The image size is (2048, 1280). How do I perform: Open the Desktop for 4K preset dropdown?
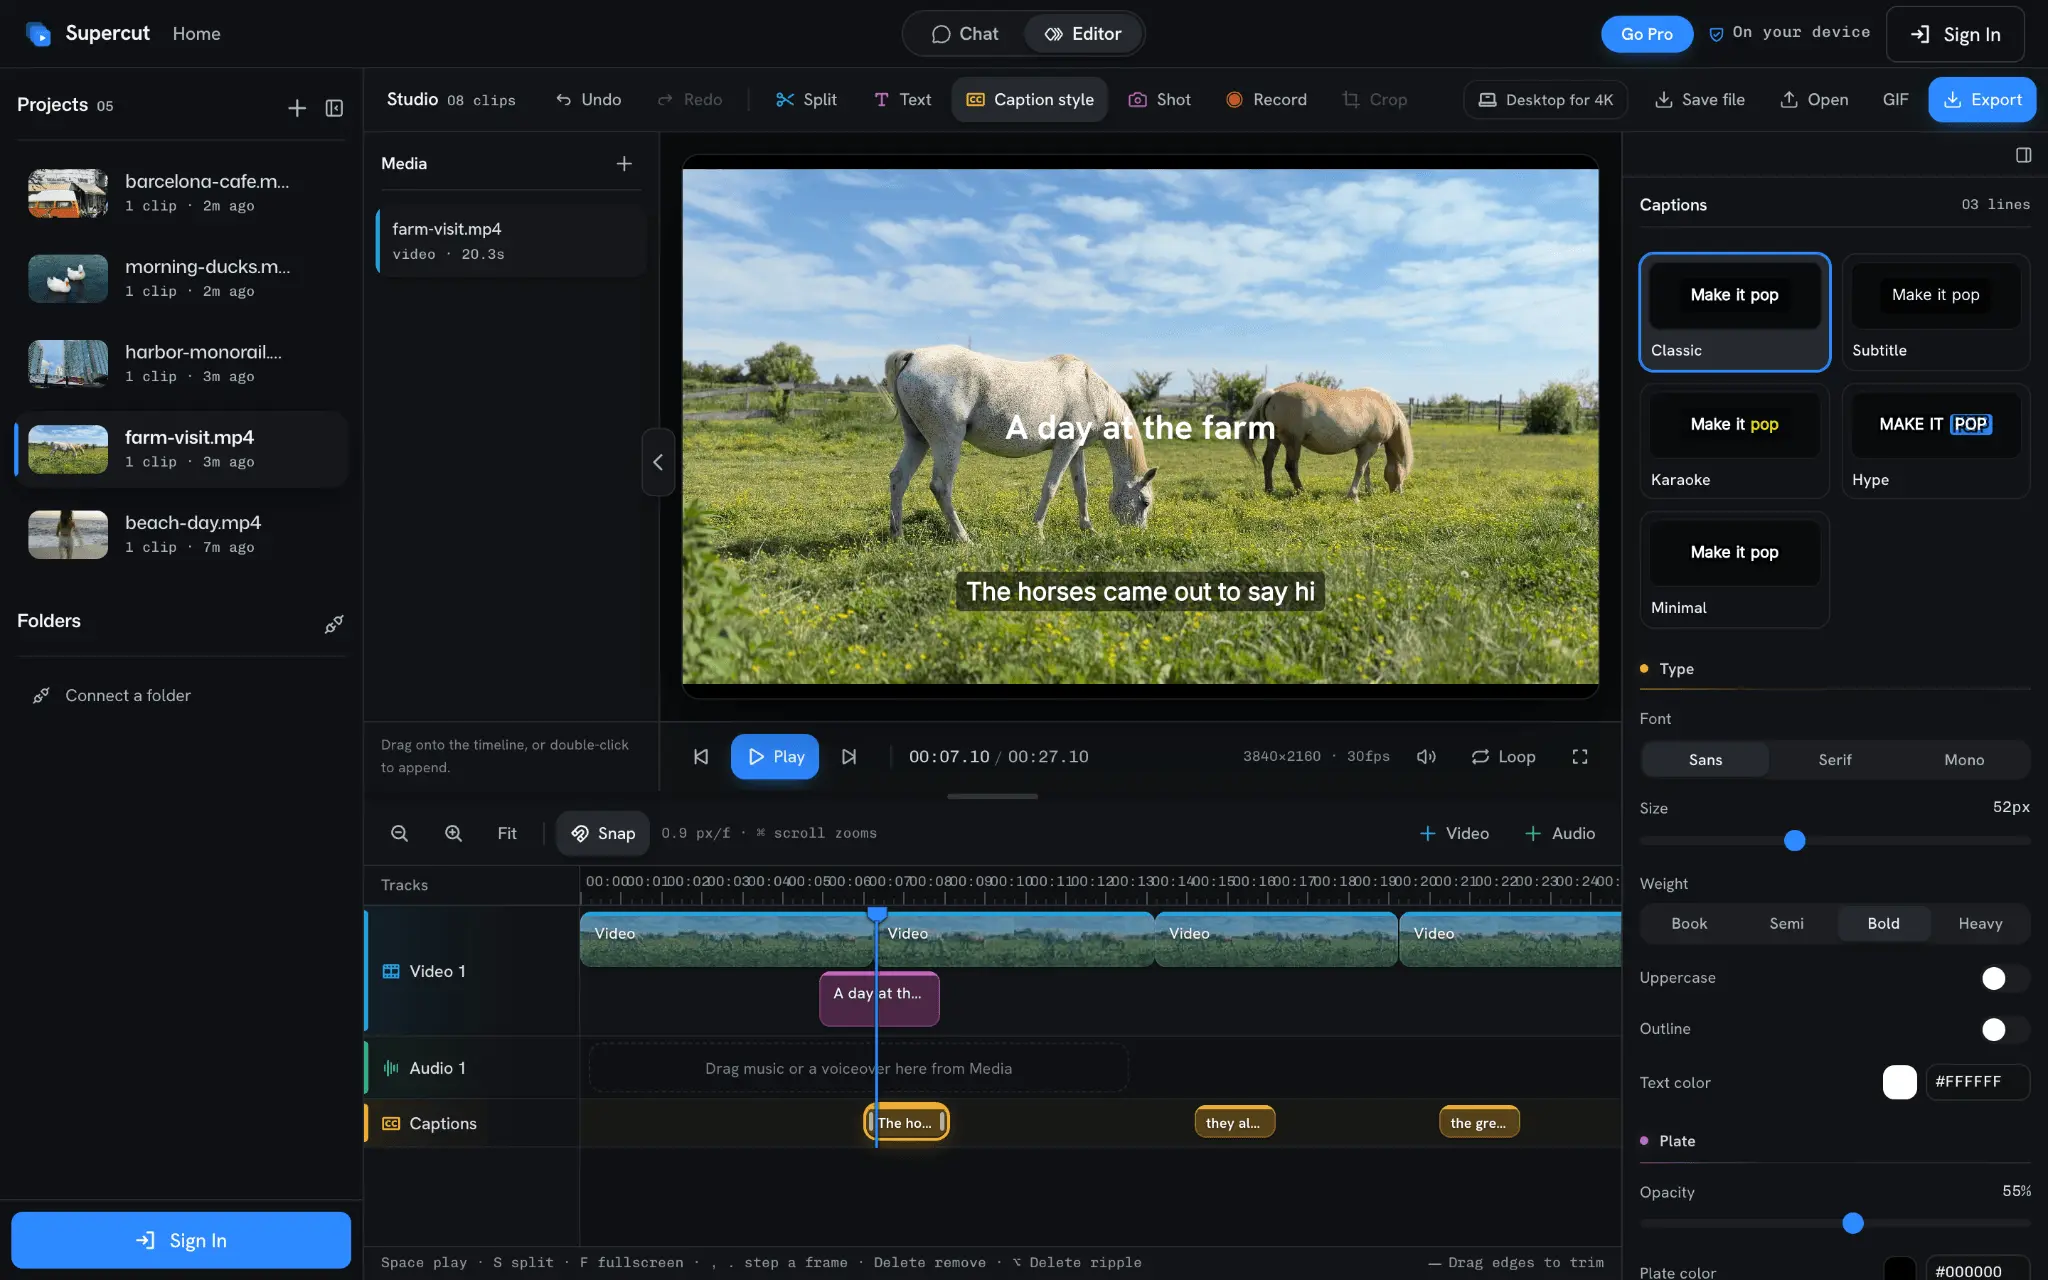1546,99
